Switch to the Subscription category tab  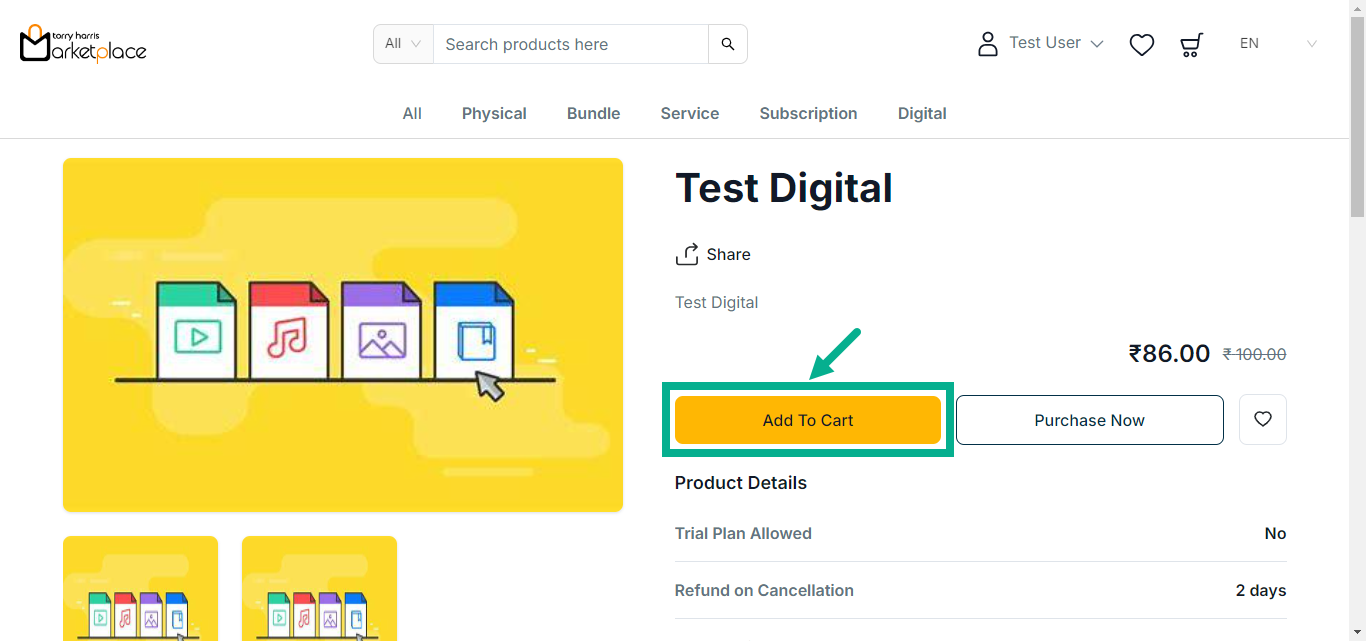pos(808,114)
